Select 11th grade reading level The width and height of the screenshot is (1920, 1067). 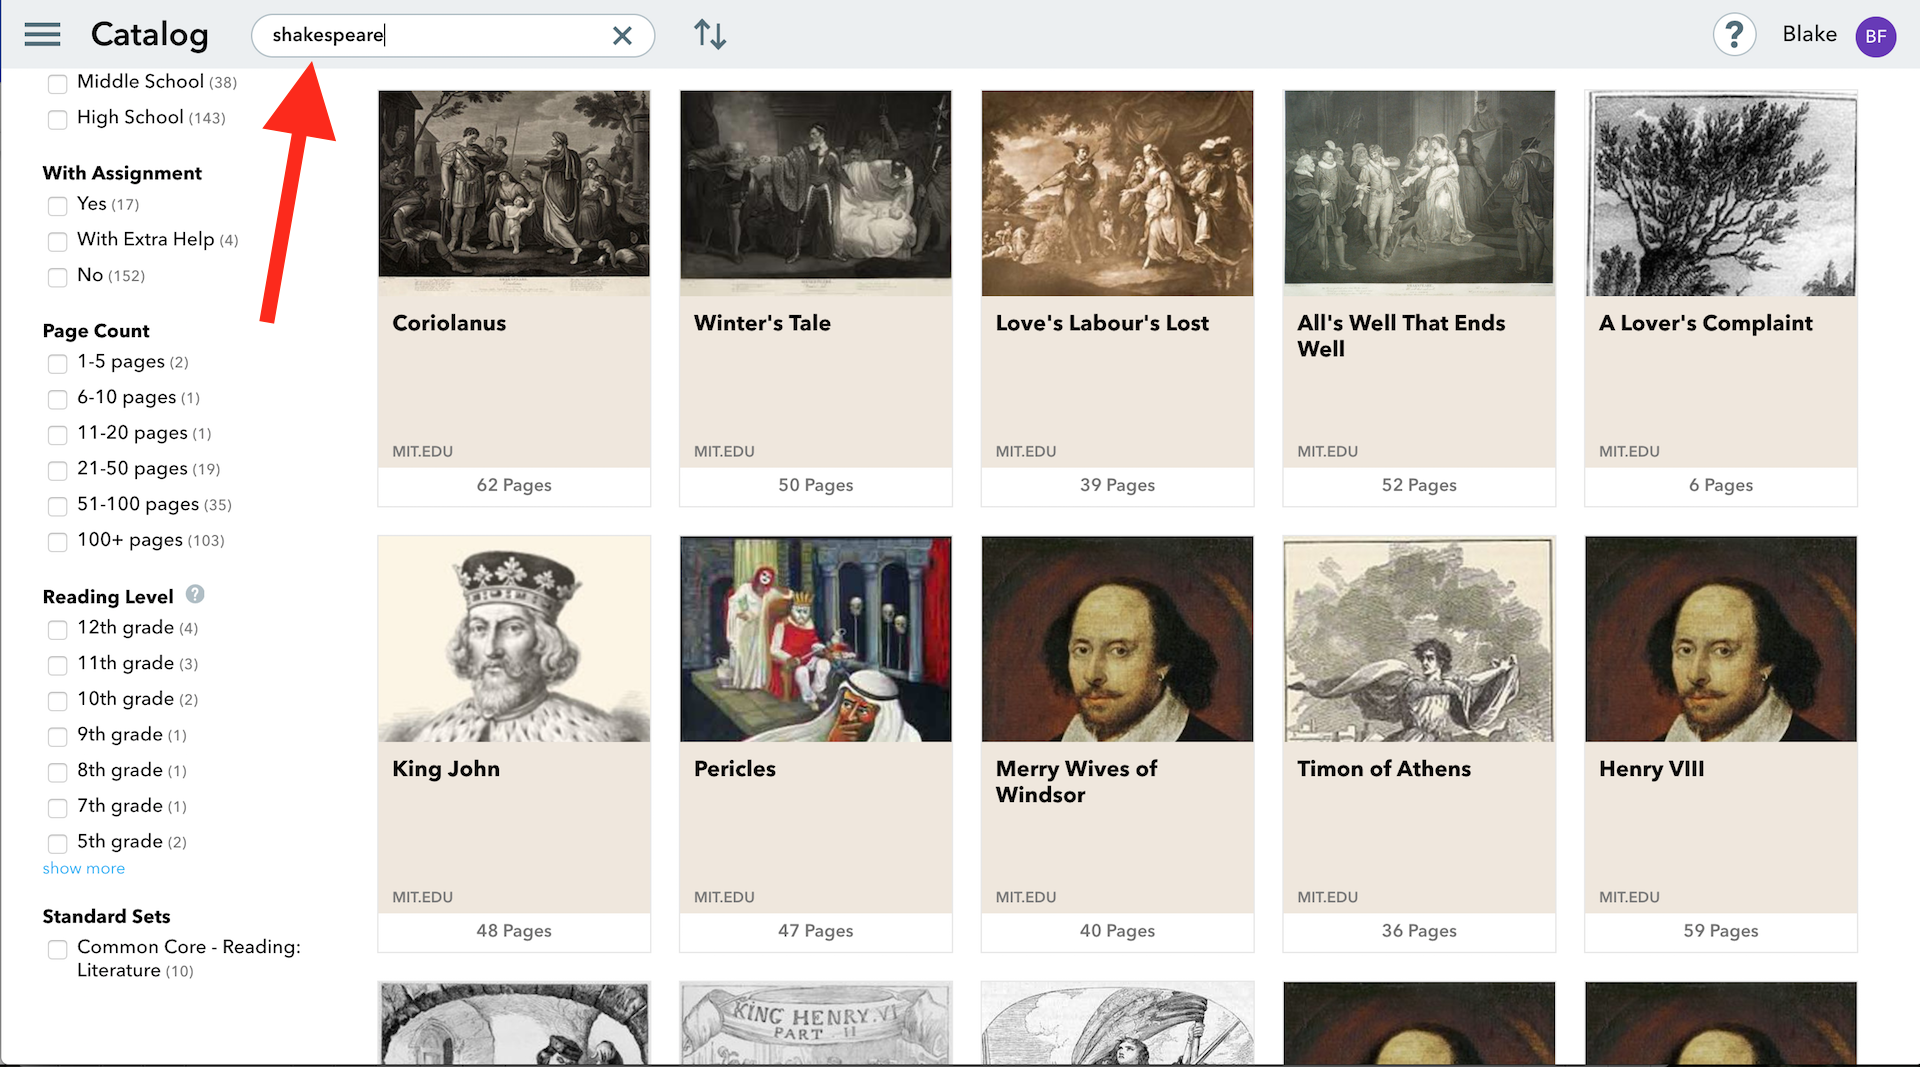[58, 665]
